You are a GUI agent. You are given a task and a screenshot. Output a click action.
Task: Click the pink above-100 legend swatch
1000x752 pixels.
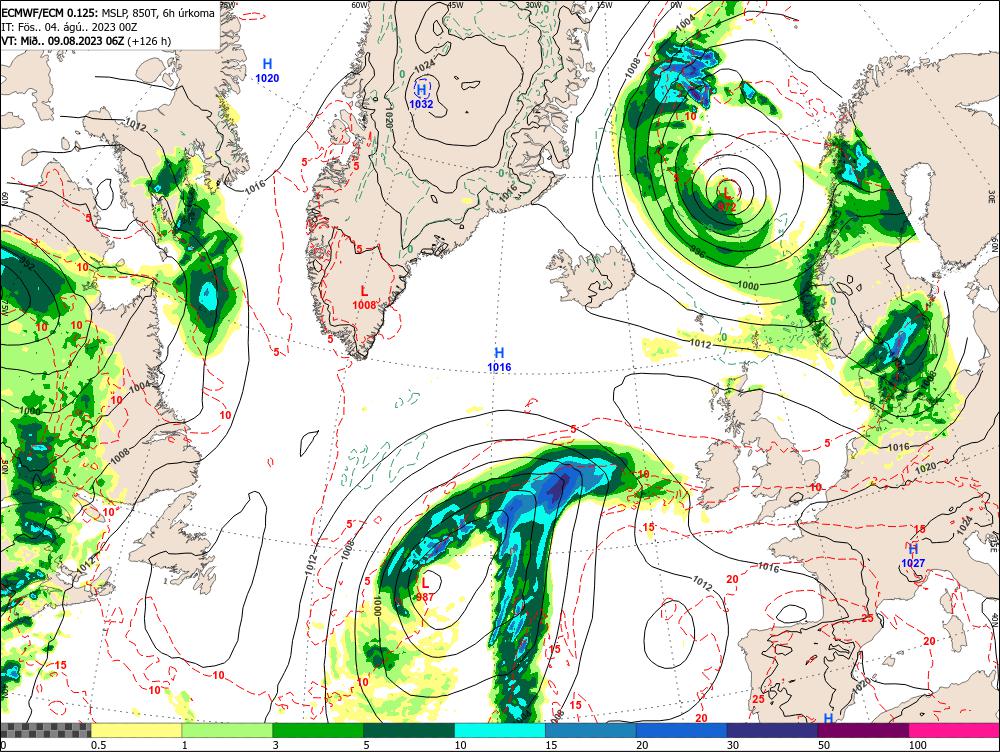(x=954, y=730)
